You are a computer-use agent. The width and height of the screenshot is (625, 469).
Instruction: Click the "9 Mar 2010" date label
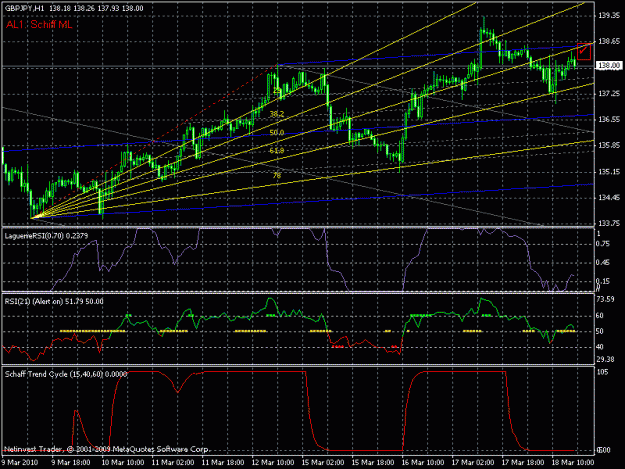click(x=19, y=463)
